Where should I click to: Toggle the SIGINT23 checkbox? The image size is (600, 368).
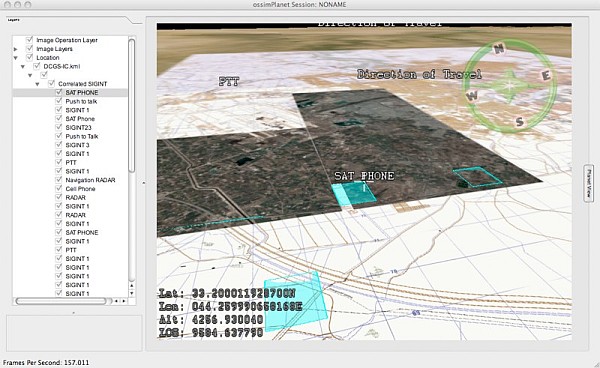tap(59, 127)
